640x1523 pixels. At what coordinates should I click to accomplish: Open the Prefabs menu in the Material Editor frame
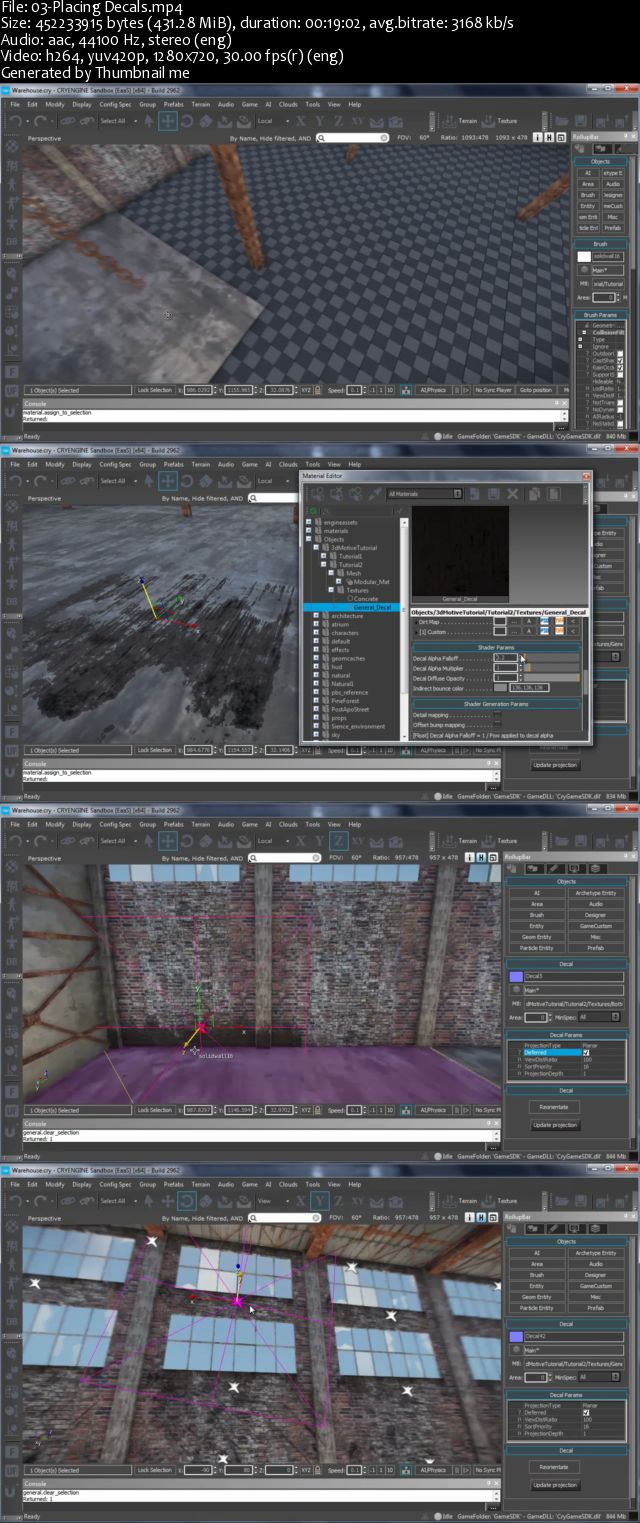[173, 464]
